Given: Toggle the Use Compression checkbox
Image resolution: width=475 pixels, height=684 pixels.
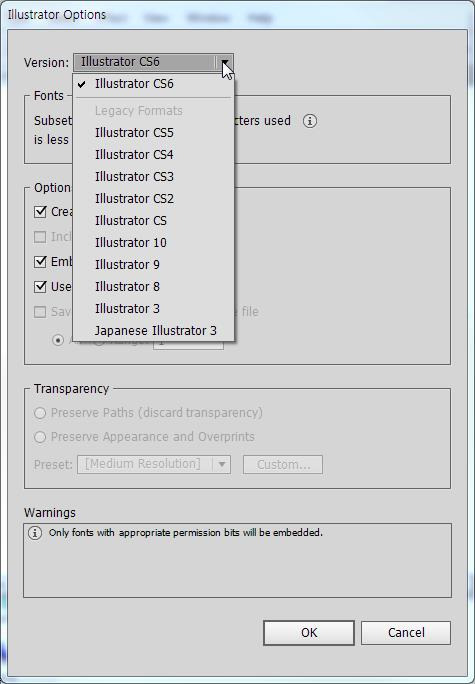Looking at the screenshot, I should point(40,287).
